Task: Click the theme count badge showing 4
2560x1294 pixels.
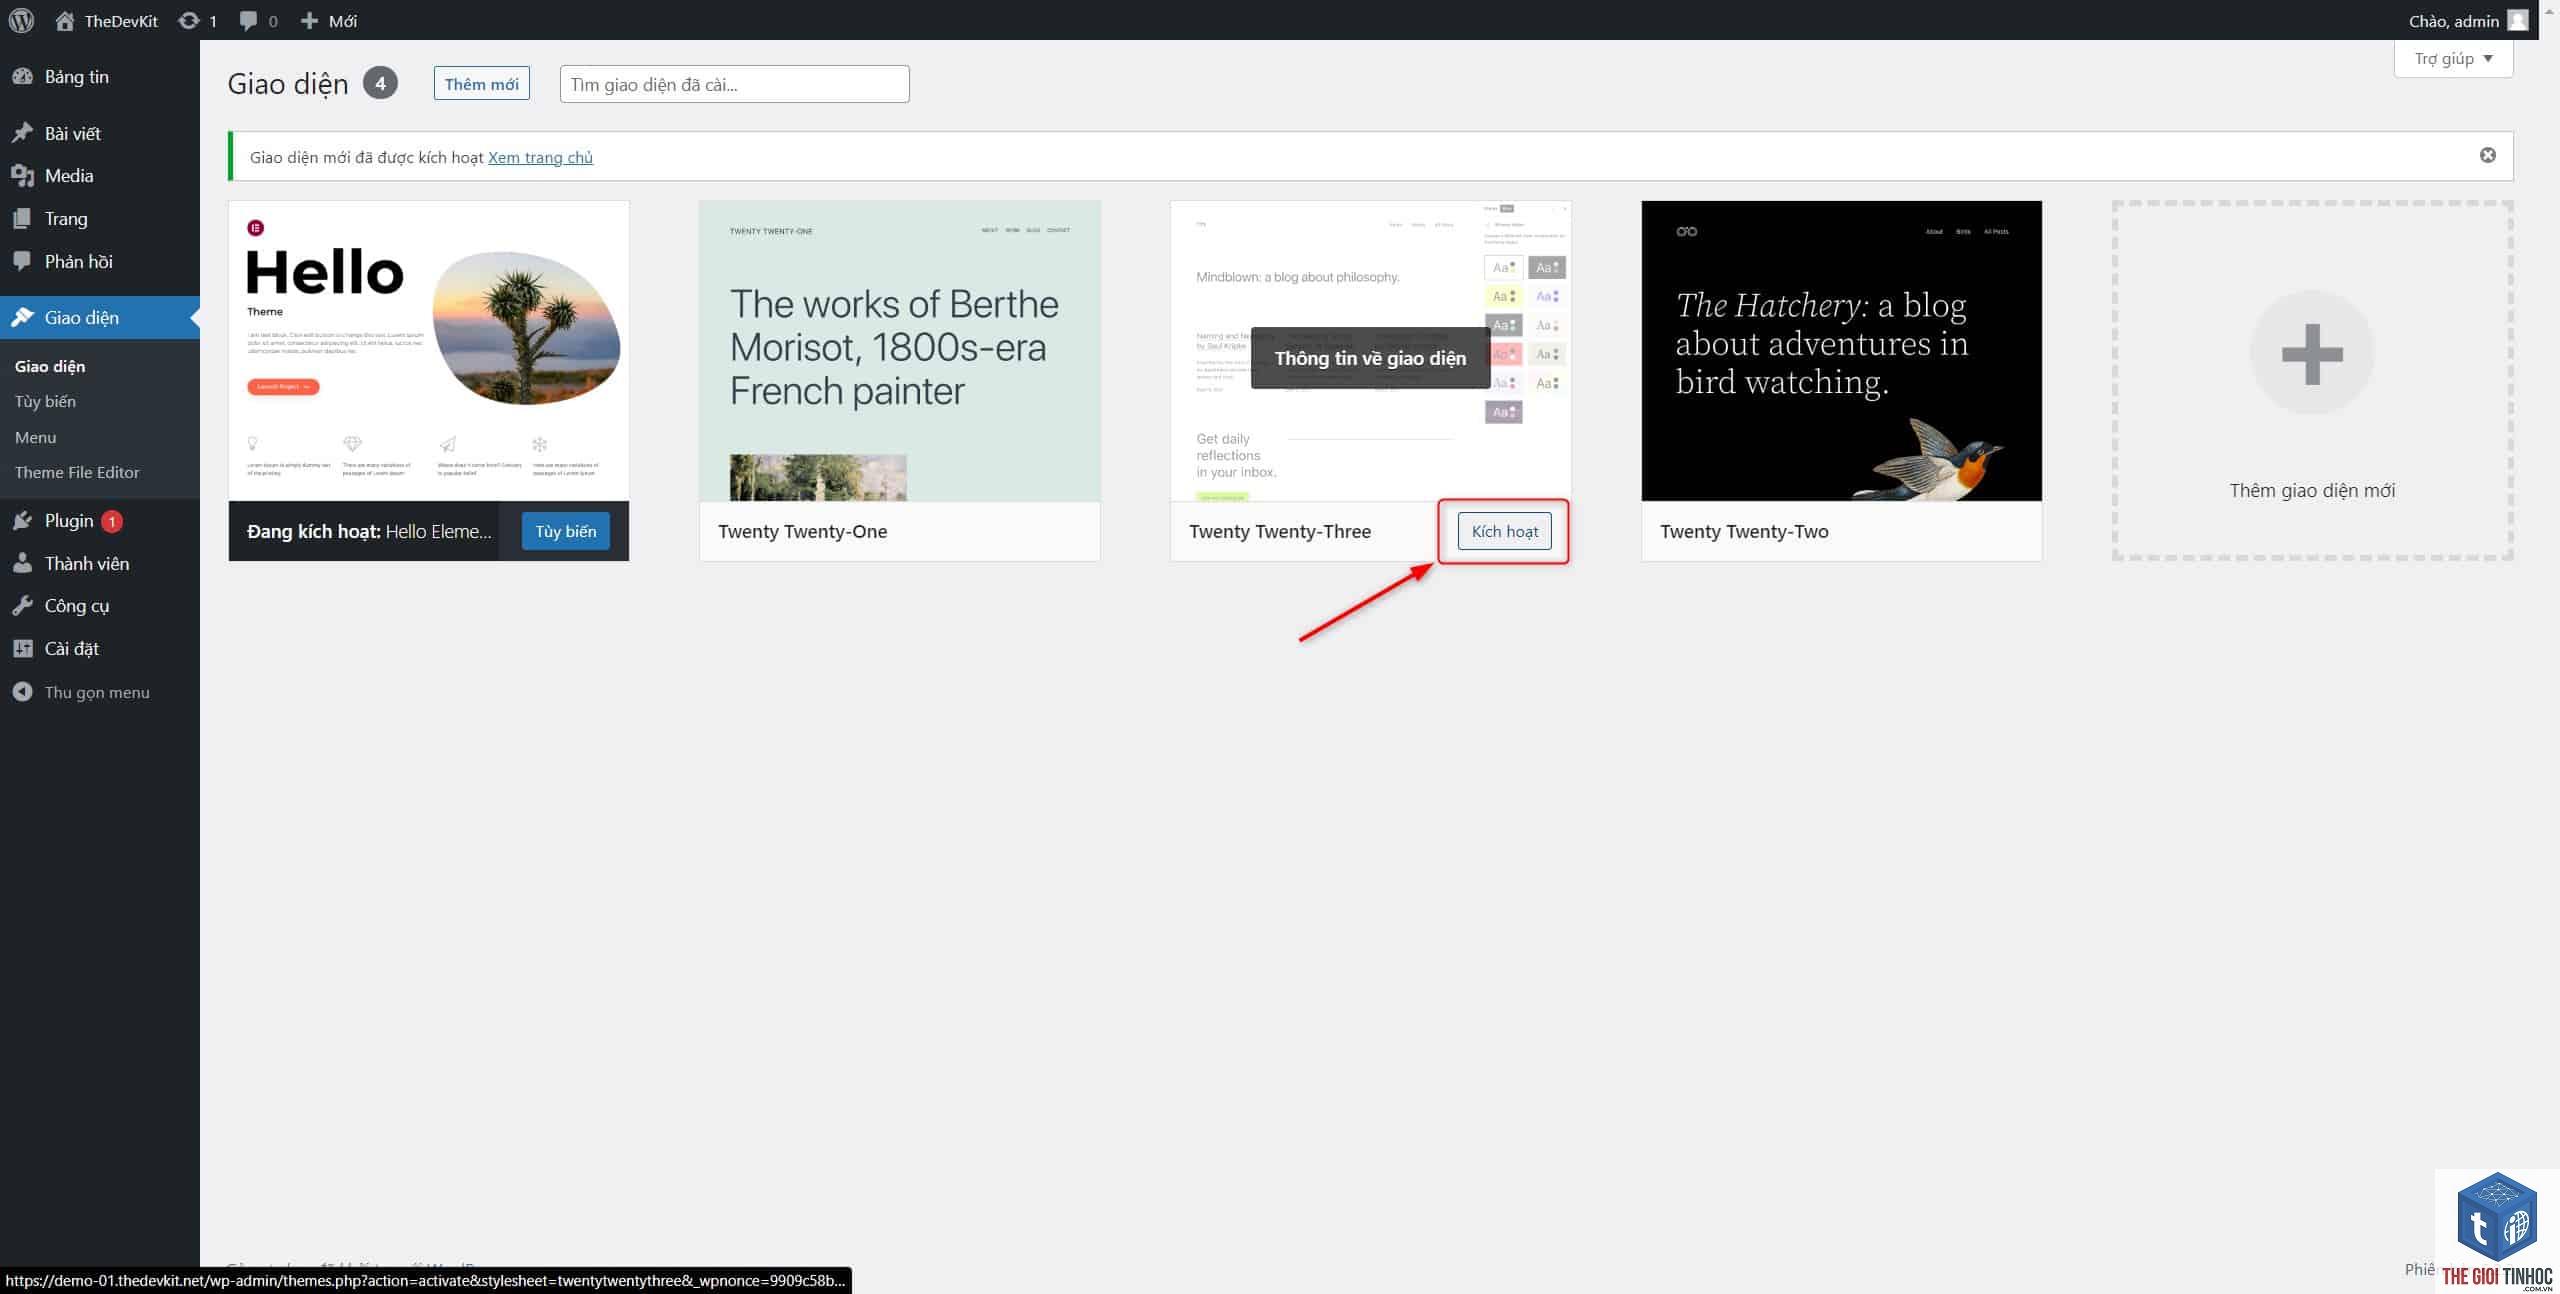Action: (380, 83)
